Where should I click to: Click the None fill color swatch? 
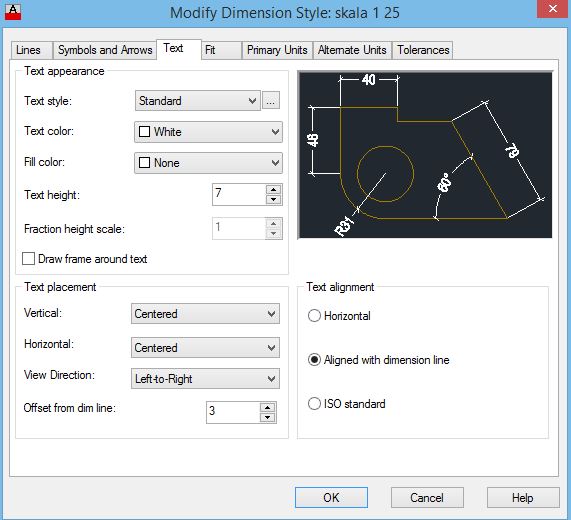point(145,163)
